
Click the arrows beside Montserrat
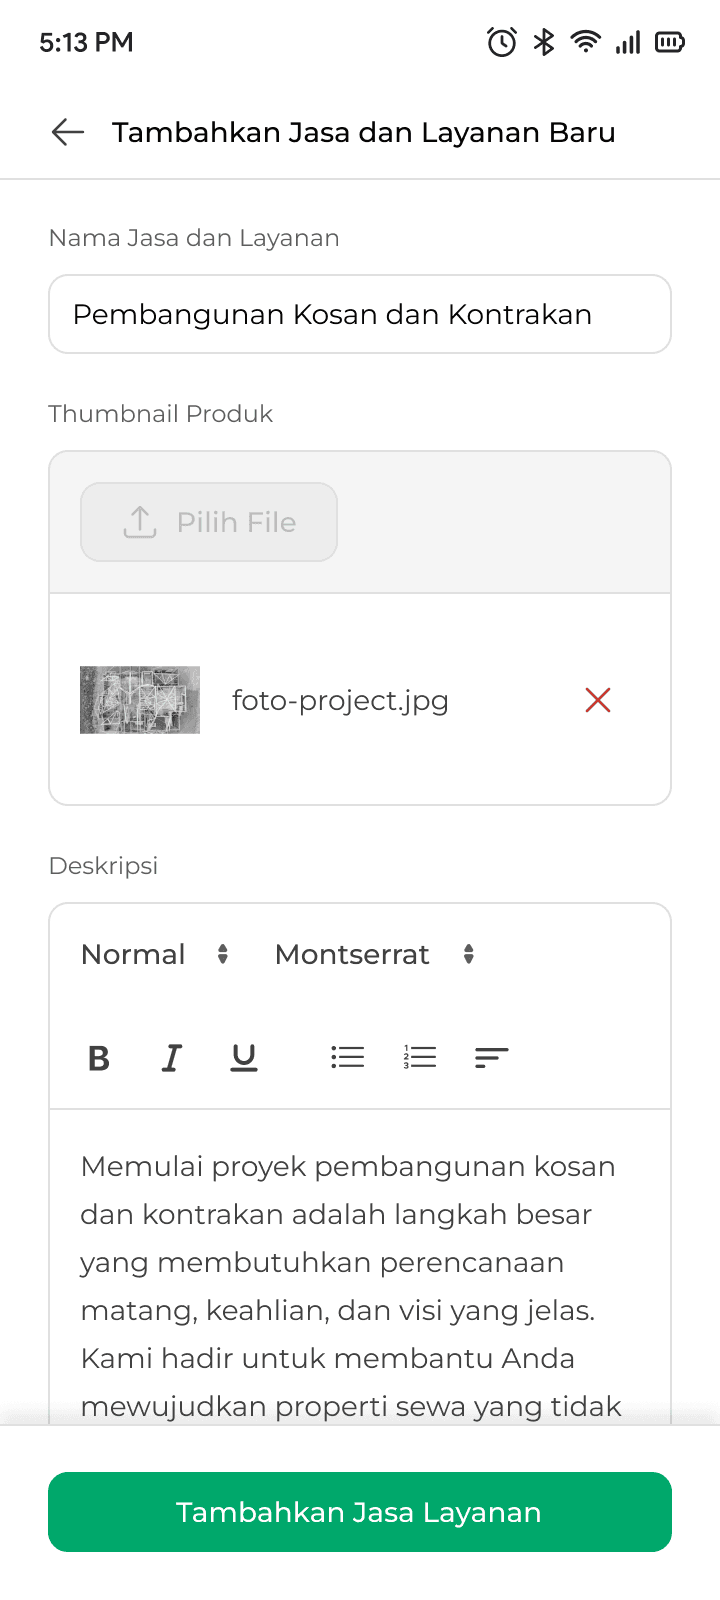468,954
